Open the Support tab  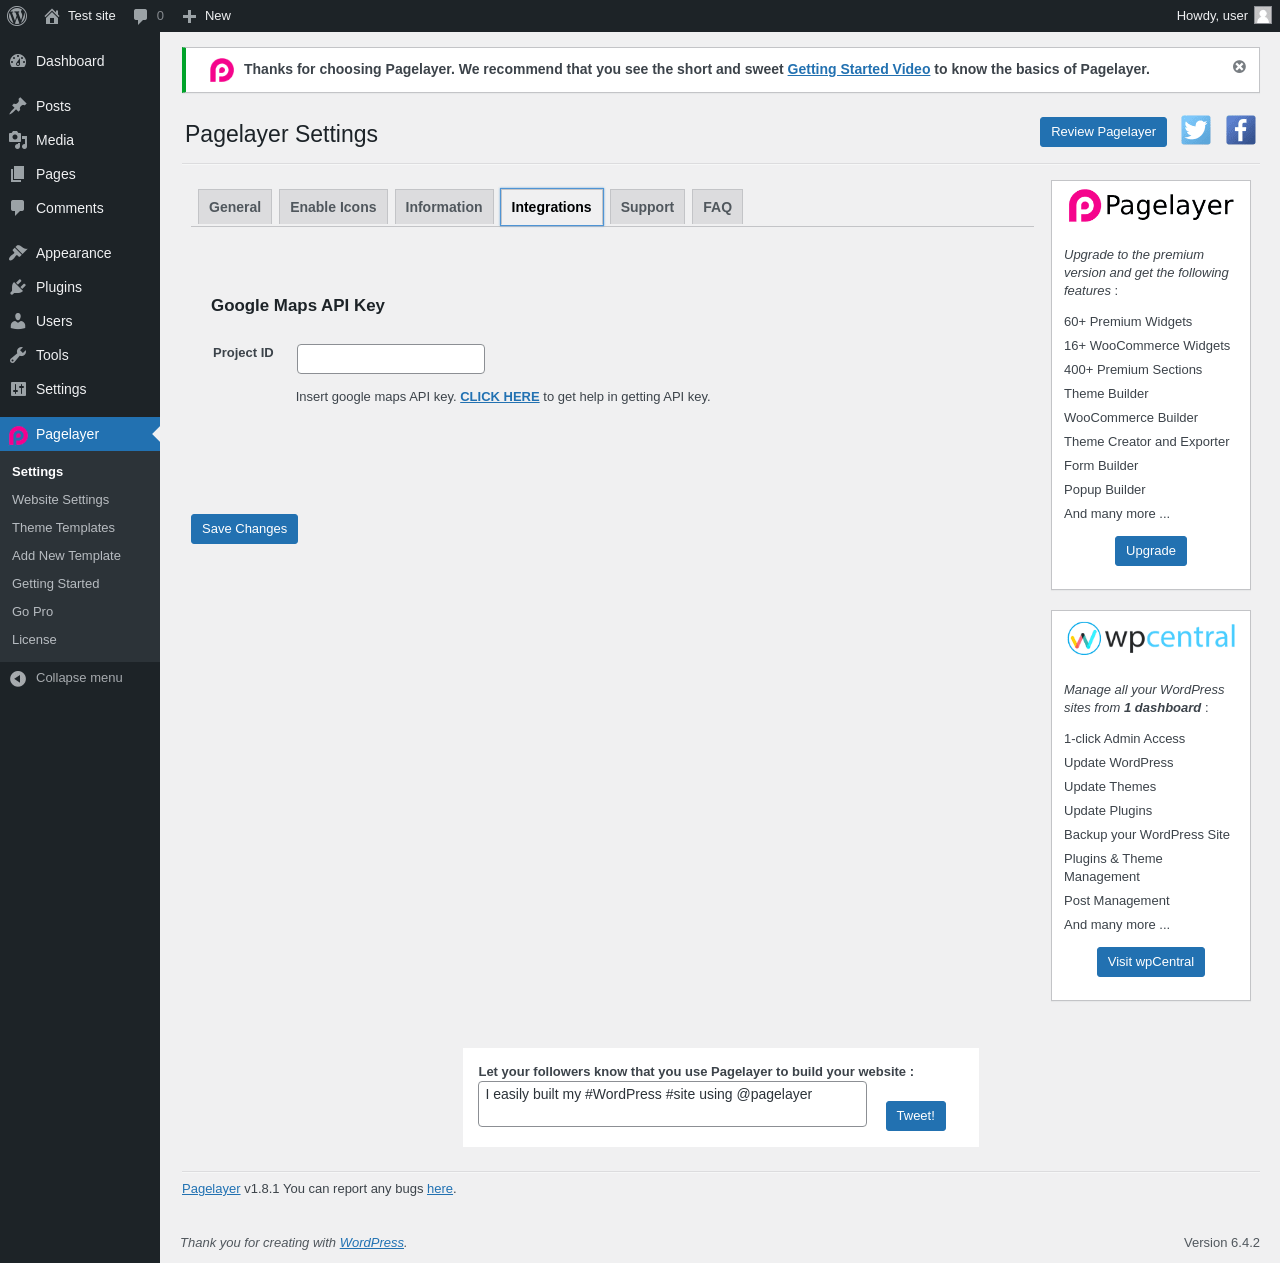coord(647,207)
